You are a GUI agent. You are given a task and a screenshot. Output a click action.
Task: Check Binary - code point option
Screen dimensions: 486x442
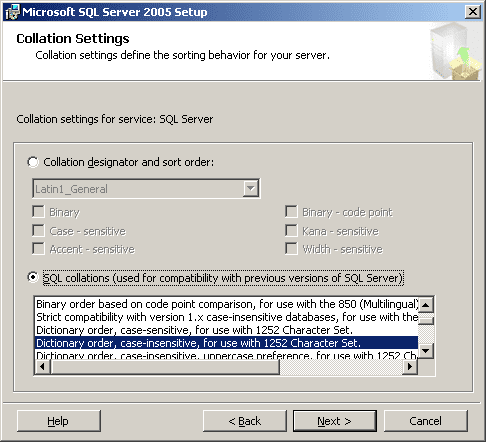pyautogui.click(x=291, y=212)
